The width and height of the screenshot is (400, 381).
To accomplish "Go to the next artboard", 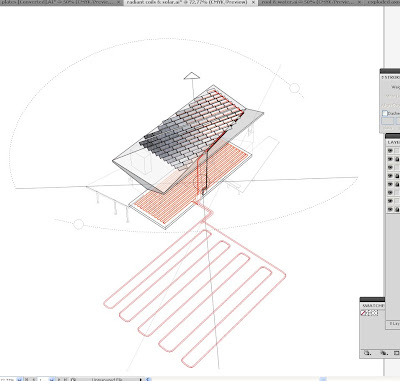I will 60,379.
